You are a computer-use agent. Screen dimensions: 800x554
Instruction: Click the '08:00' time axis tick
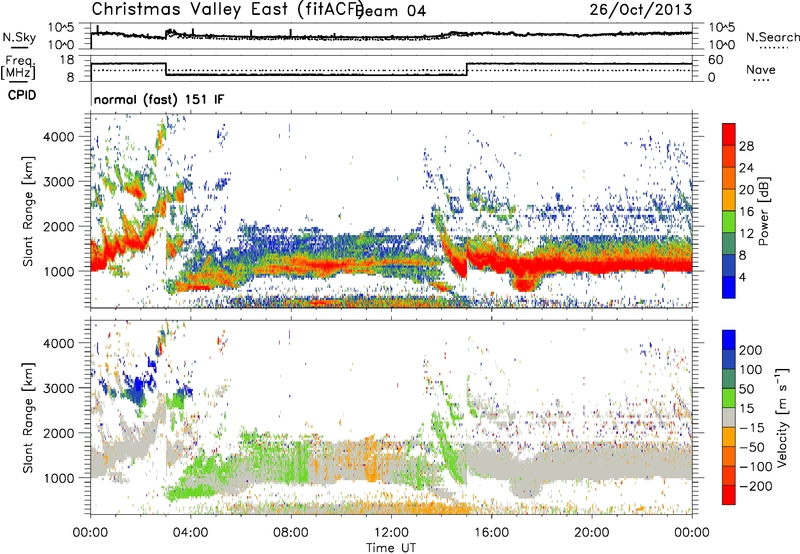(x=291, y=533)
